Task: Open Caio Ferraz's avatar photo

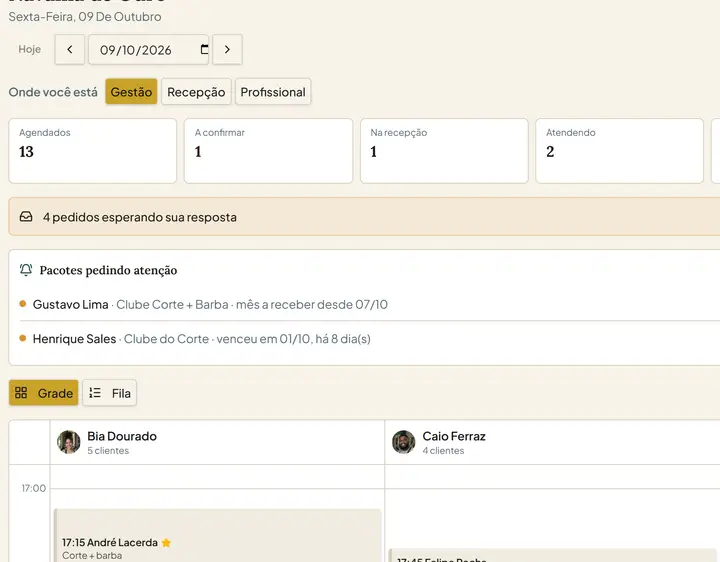Action: (404, 442)
